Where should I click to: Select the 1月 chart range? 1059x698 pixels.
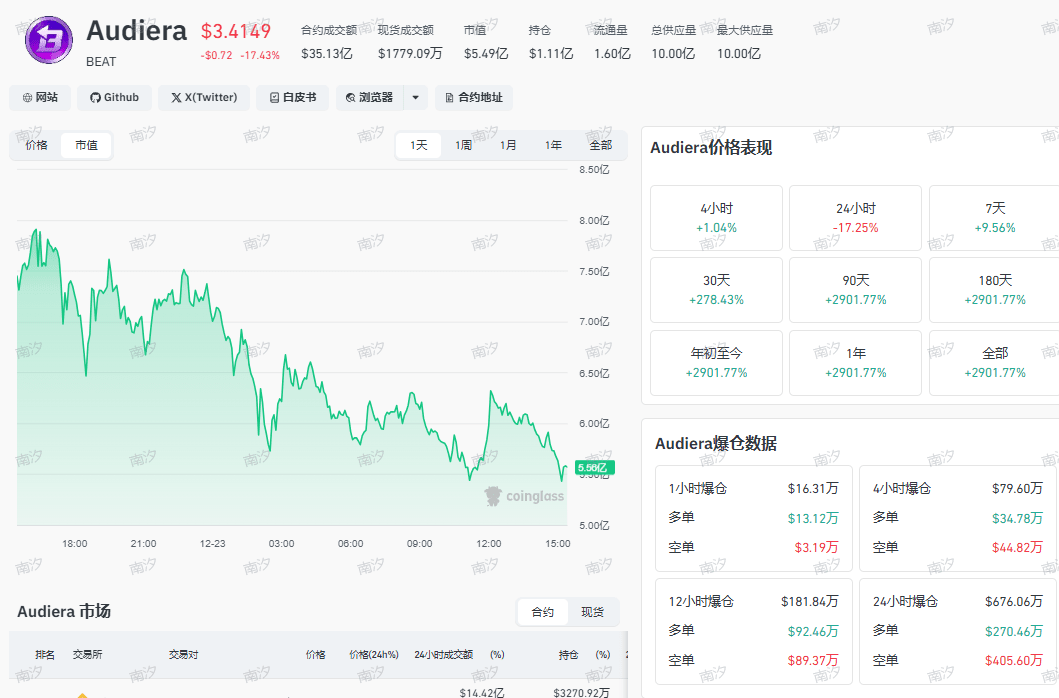[x=508, y=145]
